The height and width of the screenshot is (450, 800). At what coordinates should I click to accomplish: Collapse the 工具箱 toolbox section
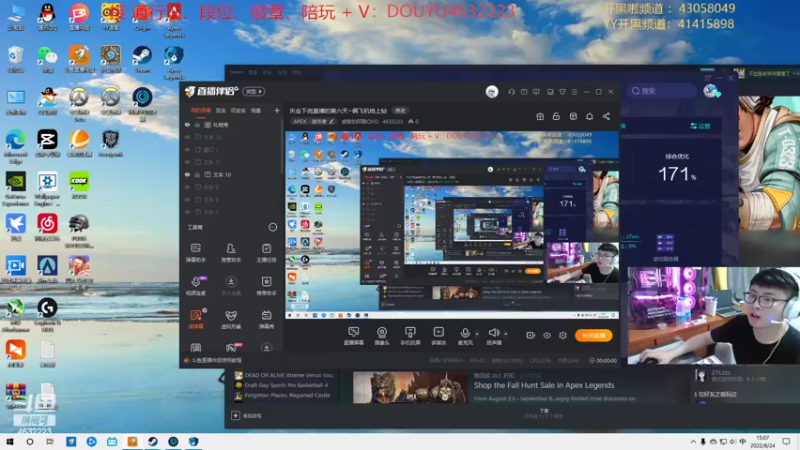(272, 227)
